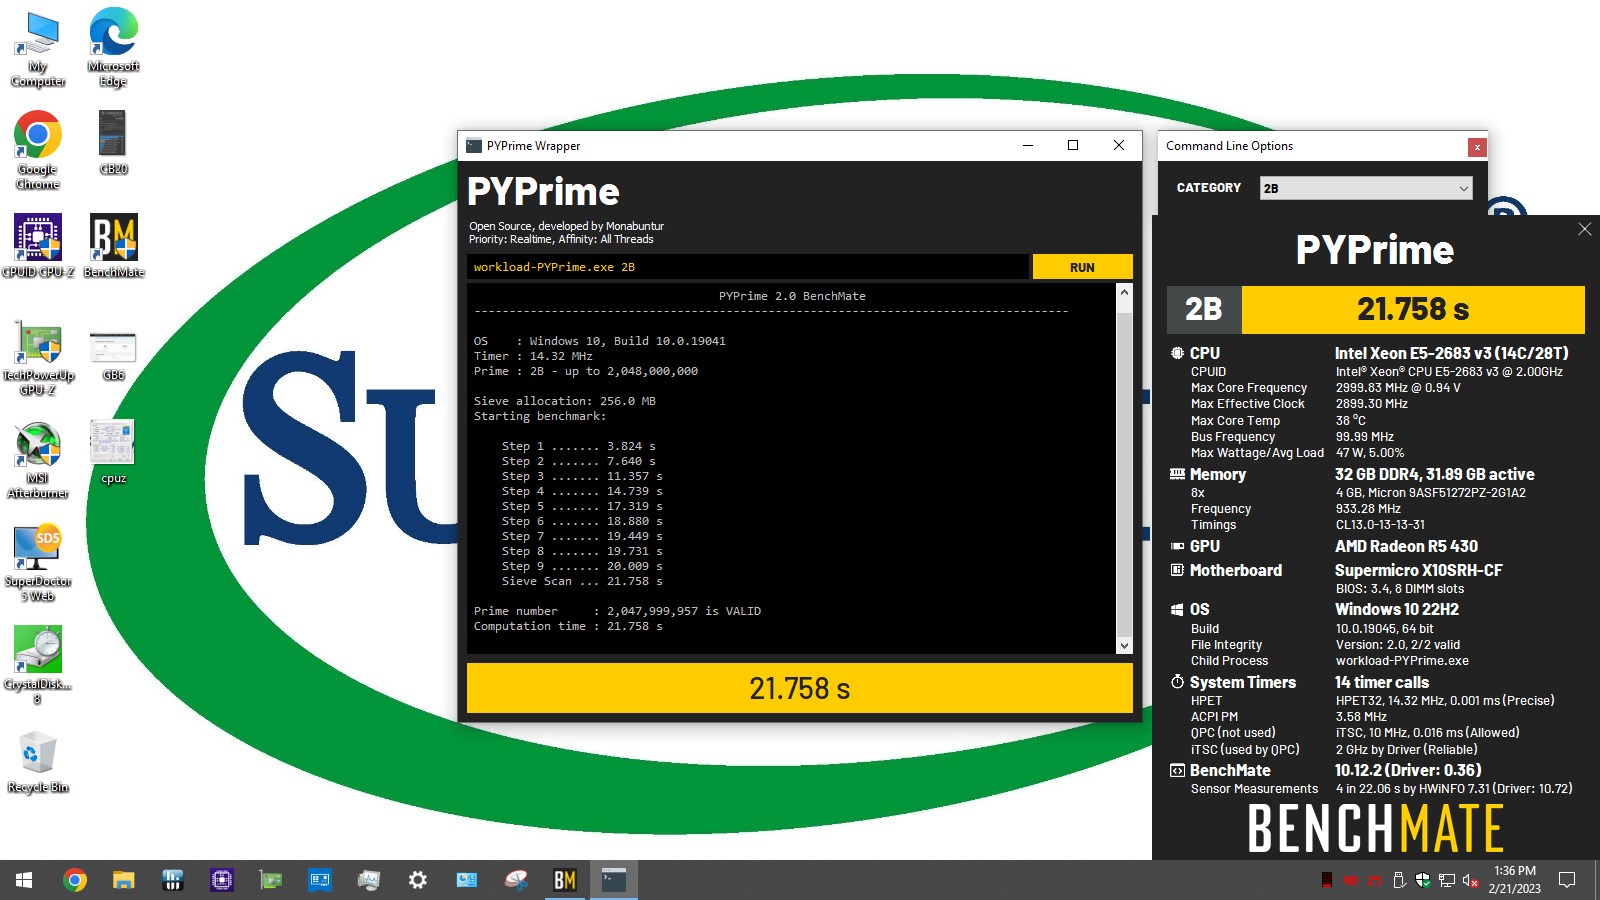Screen dimensions: 1600x900
Task: Click the console scrollbar down arrow
Action: (x=1124, y=645)
